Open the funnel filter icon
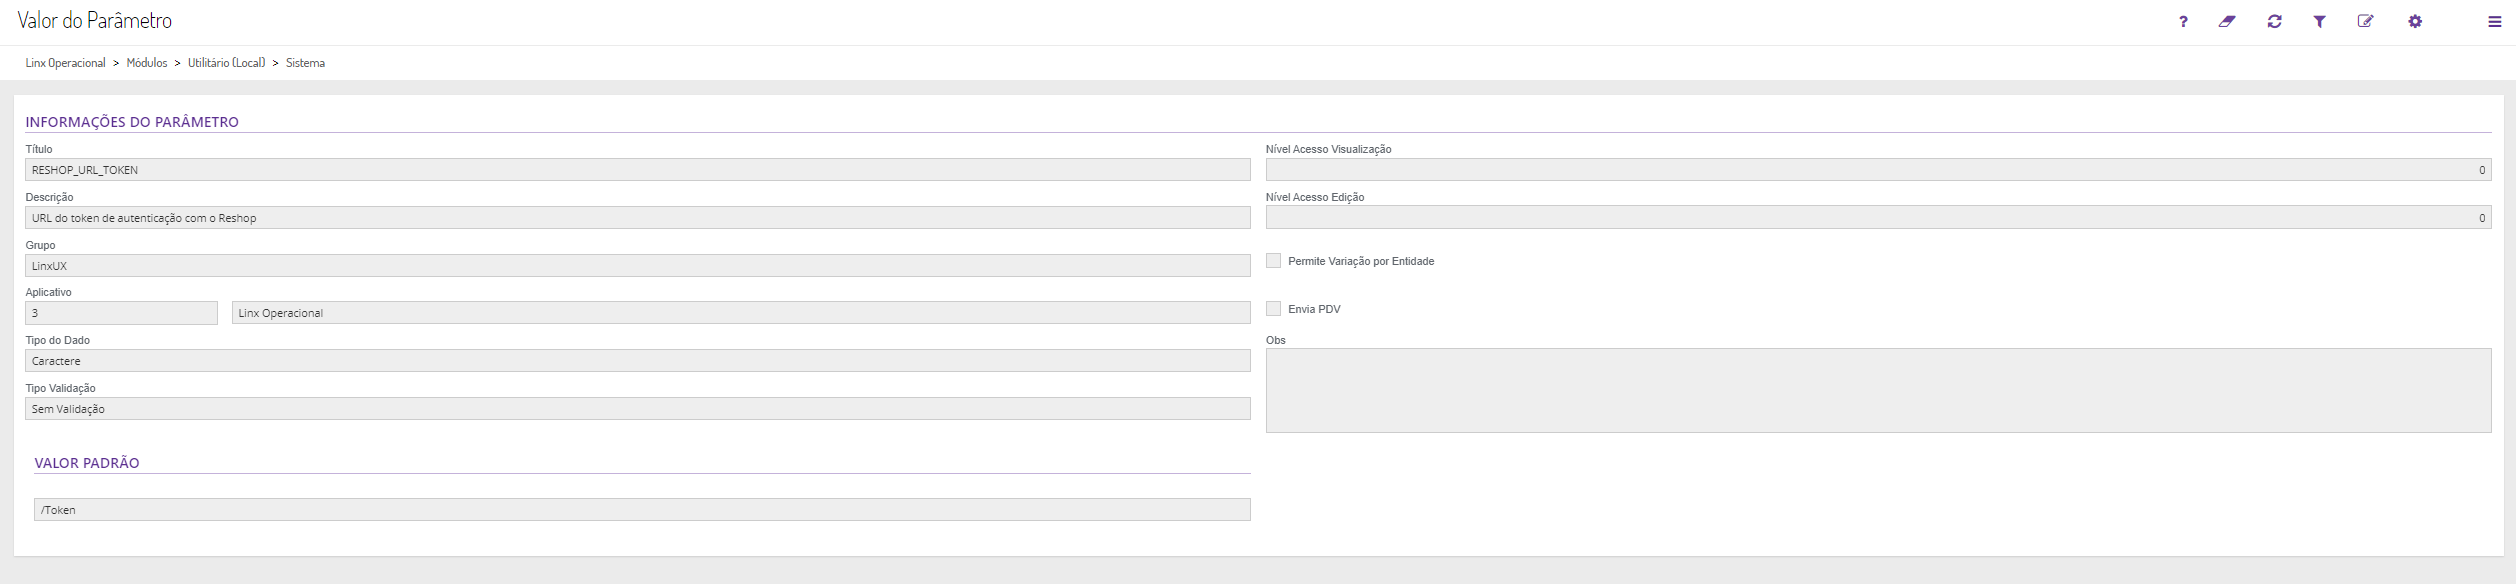The height and width of the screenshot is (584, 2516). tap(2319, 22)
